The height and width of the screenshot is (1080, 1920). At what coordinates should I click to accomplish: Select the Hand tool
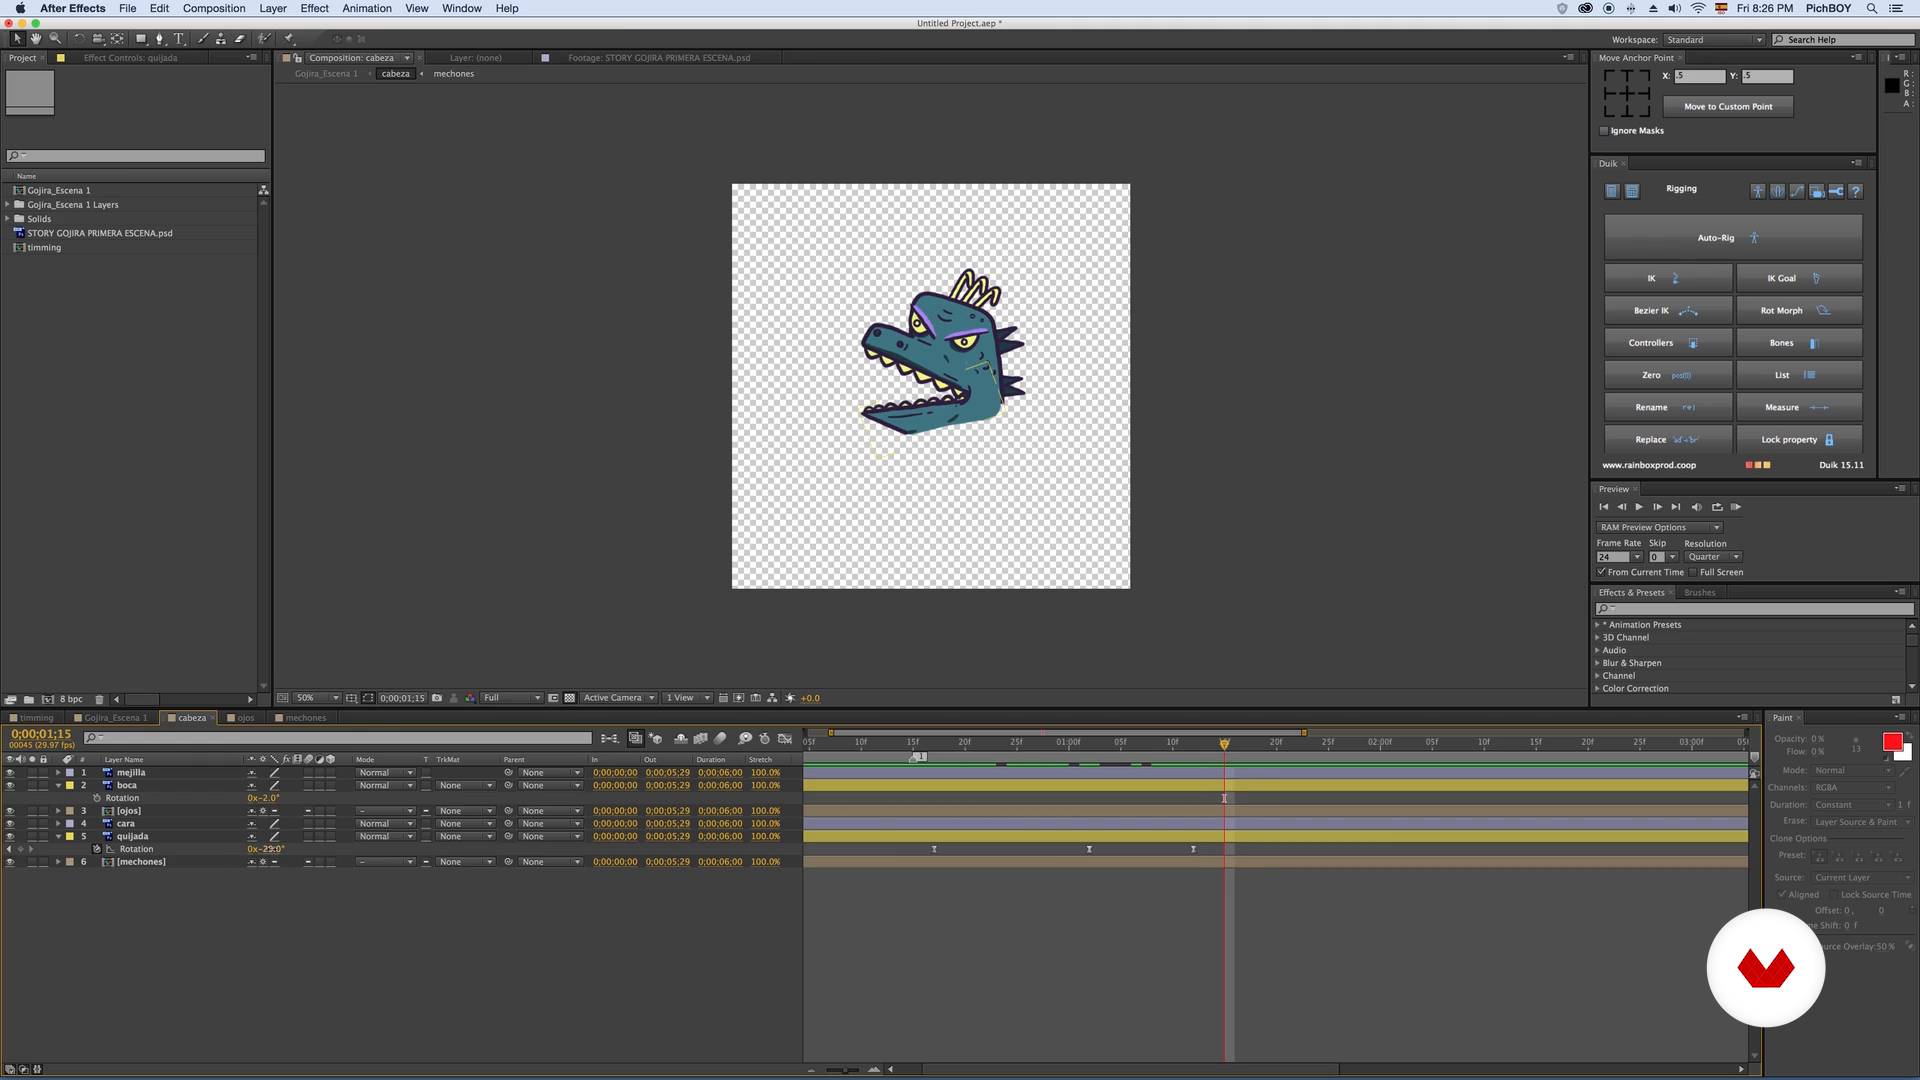pos(35,39)
